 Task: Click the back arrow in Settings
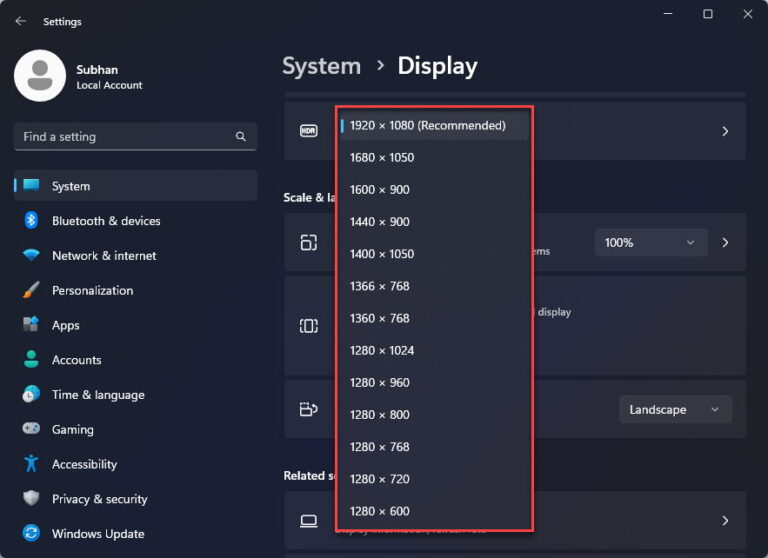[21, 21]
